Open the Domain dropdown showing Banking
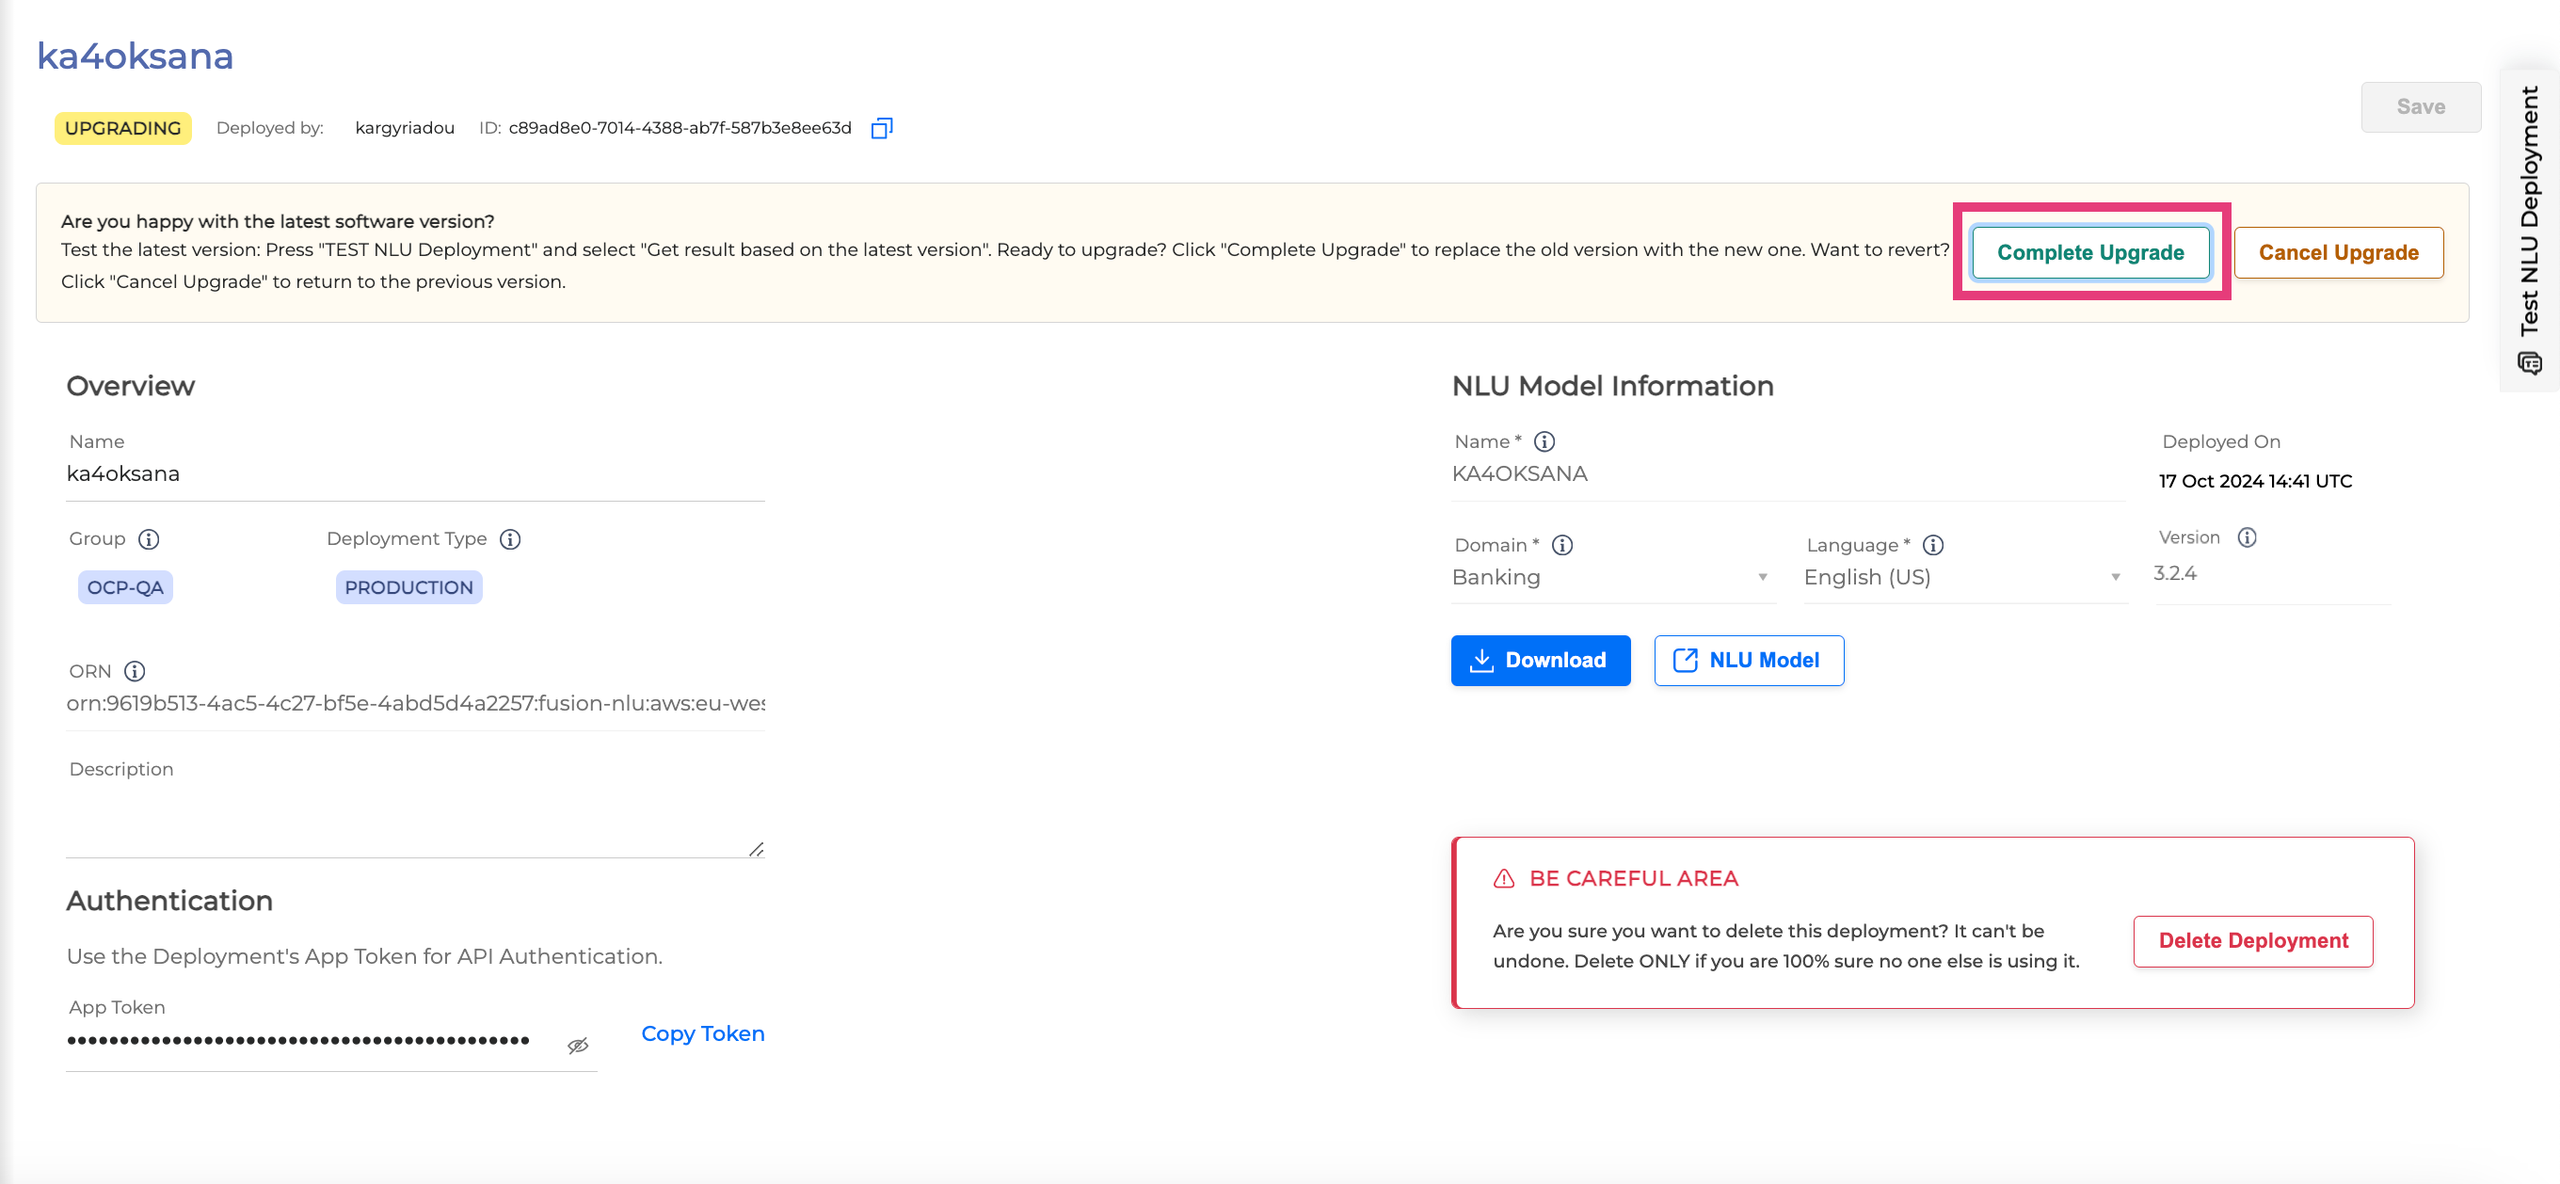 coord(1612,577)
